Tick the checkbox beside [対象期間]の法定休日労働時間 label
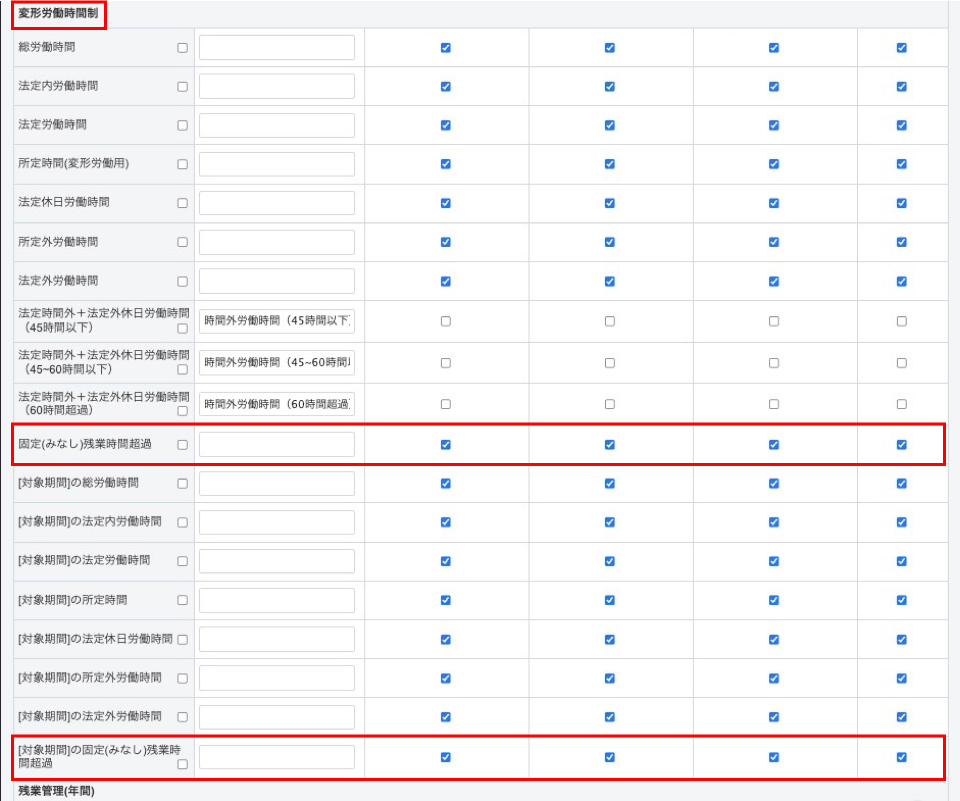Image resolution: width=960 pixels, height=801 pixels. (182, 639)
